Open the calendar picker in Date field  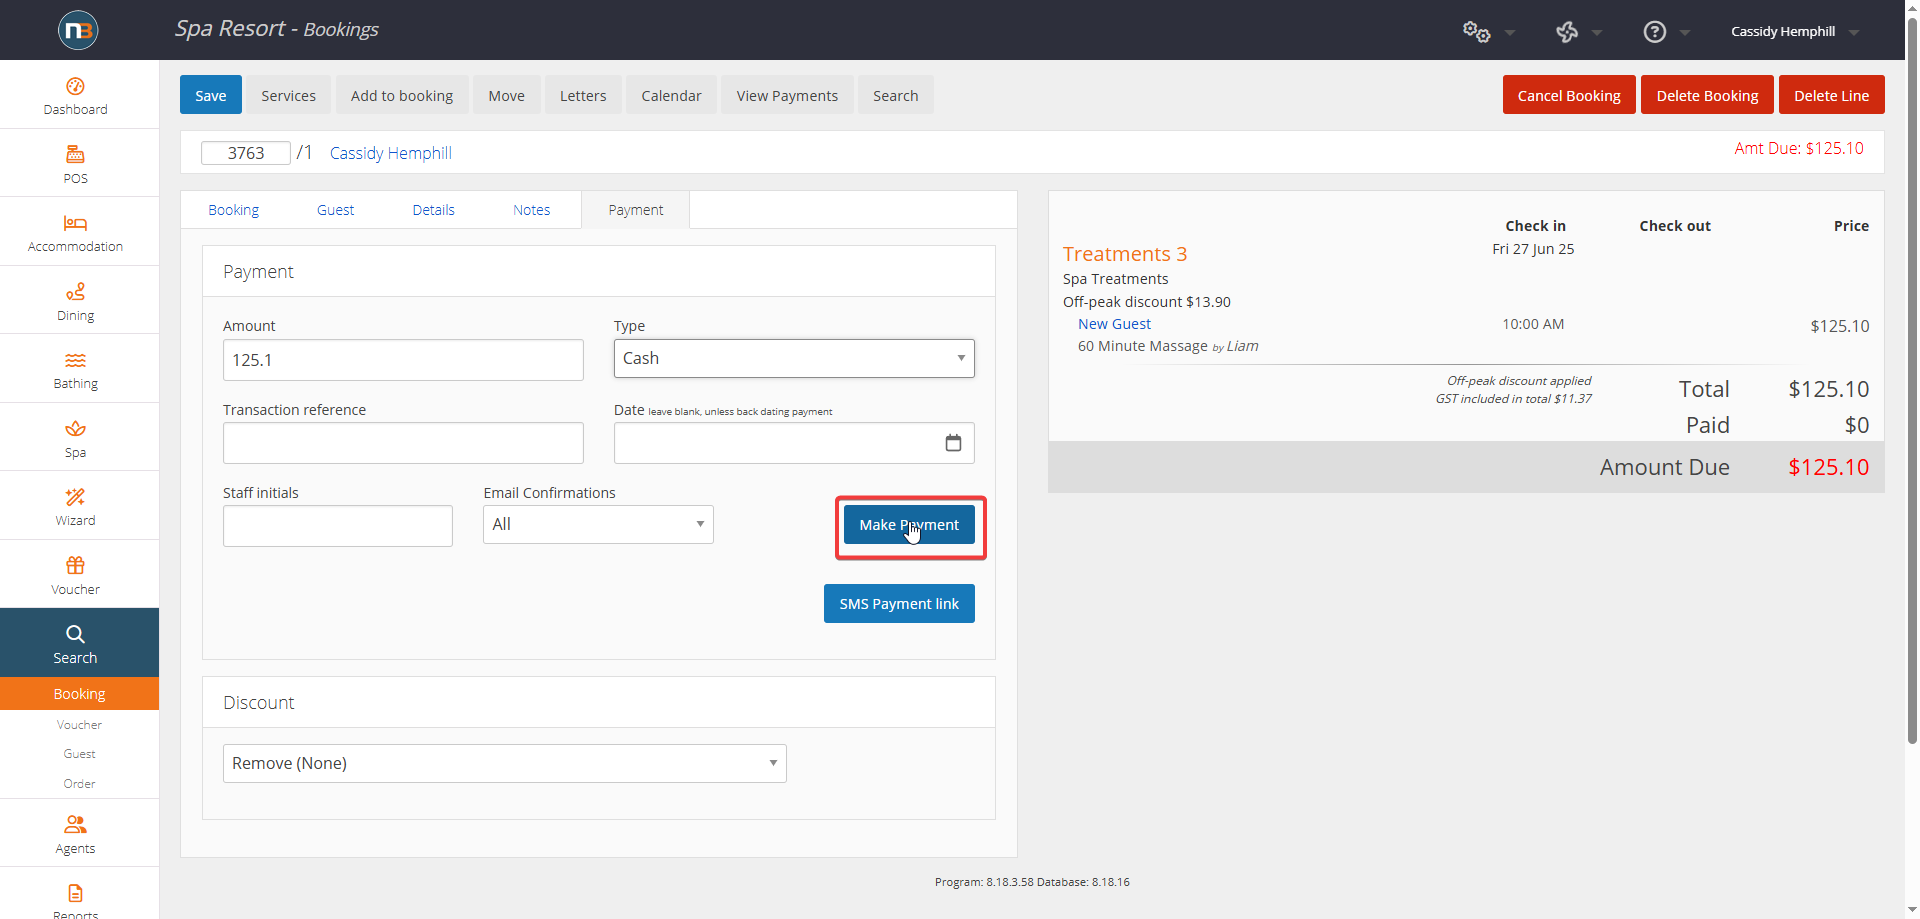coord(953,443)
